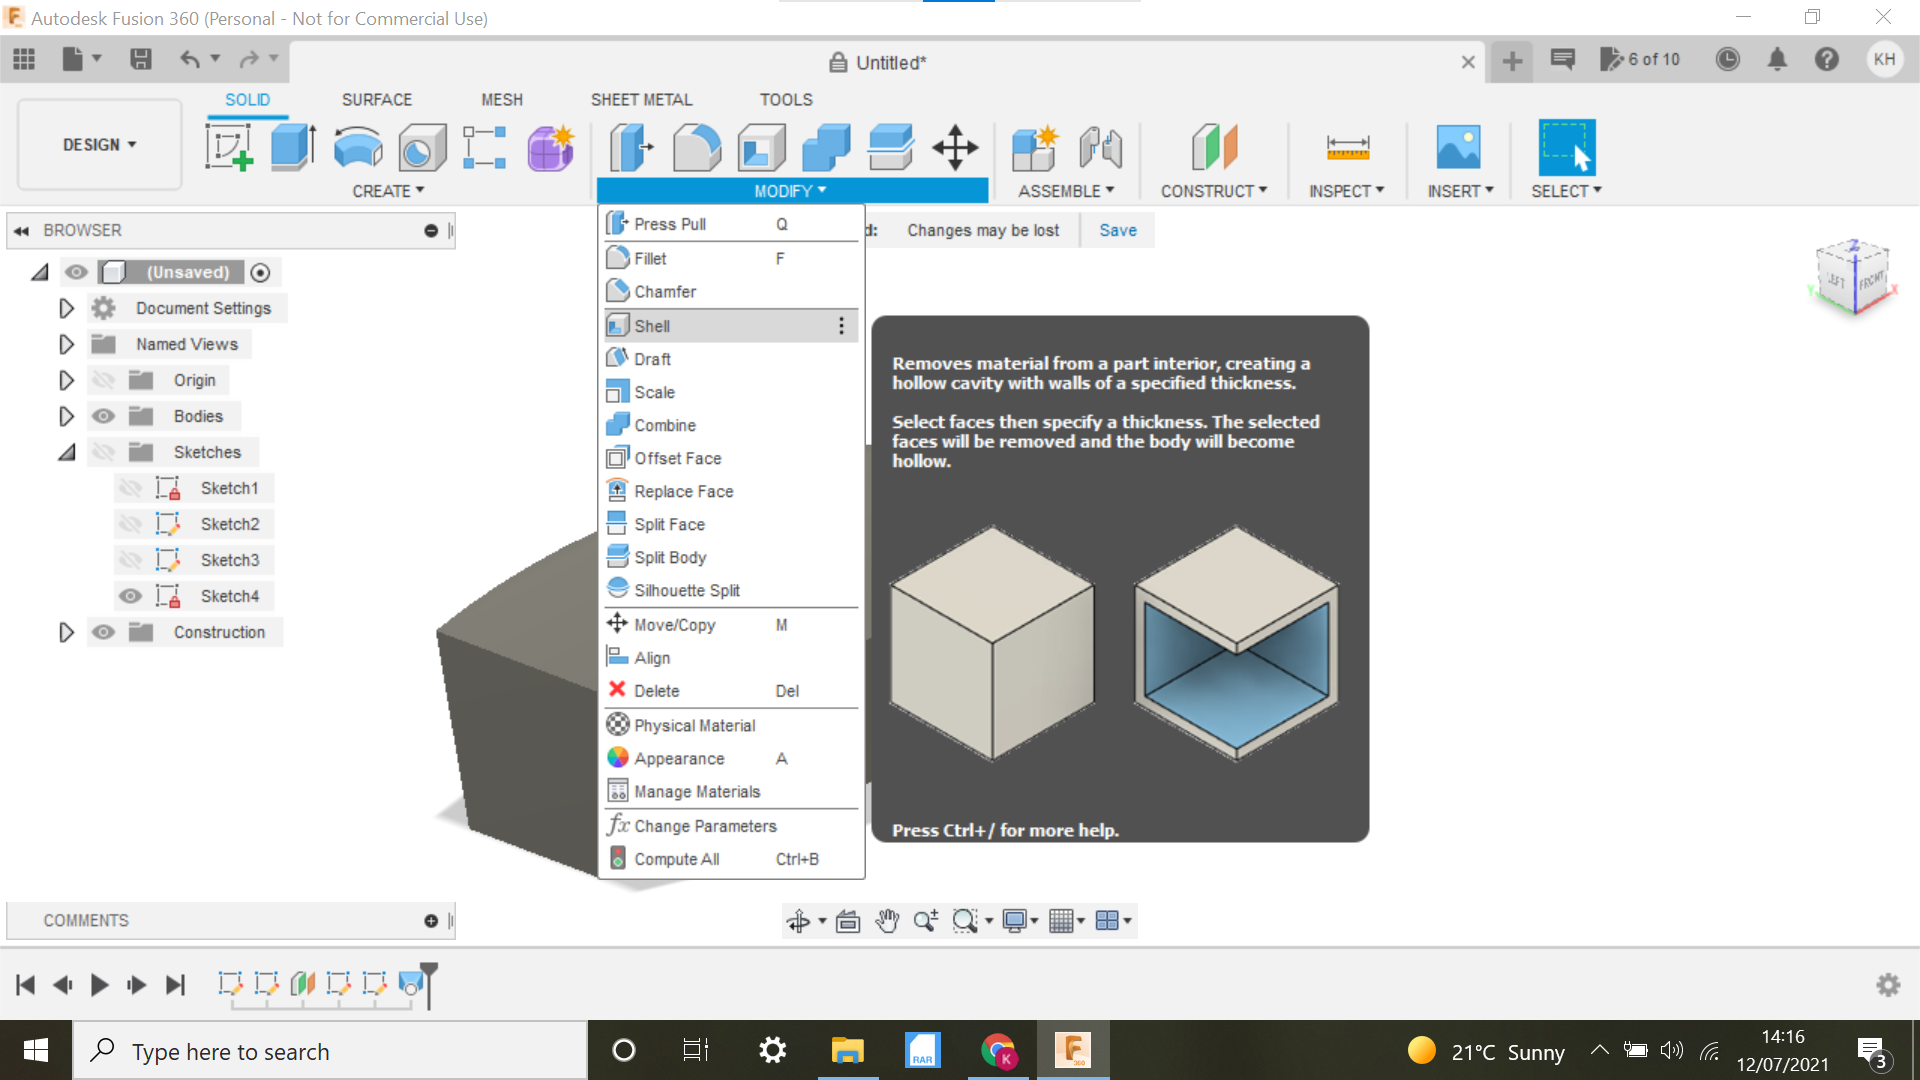Insert an image using the Insert panel icon
The height and width of the screenshot is (1080, 1920).
[x=1459, y=148]
